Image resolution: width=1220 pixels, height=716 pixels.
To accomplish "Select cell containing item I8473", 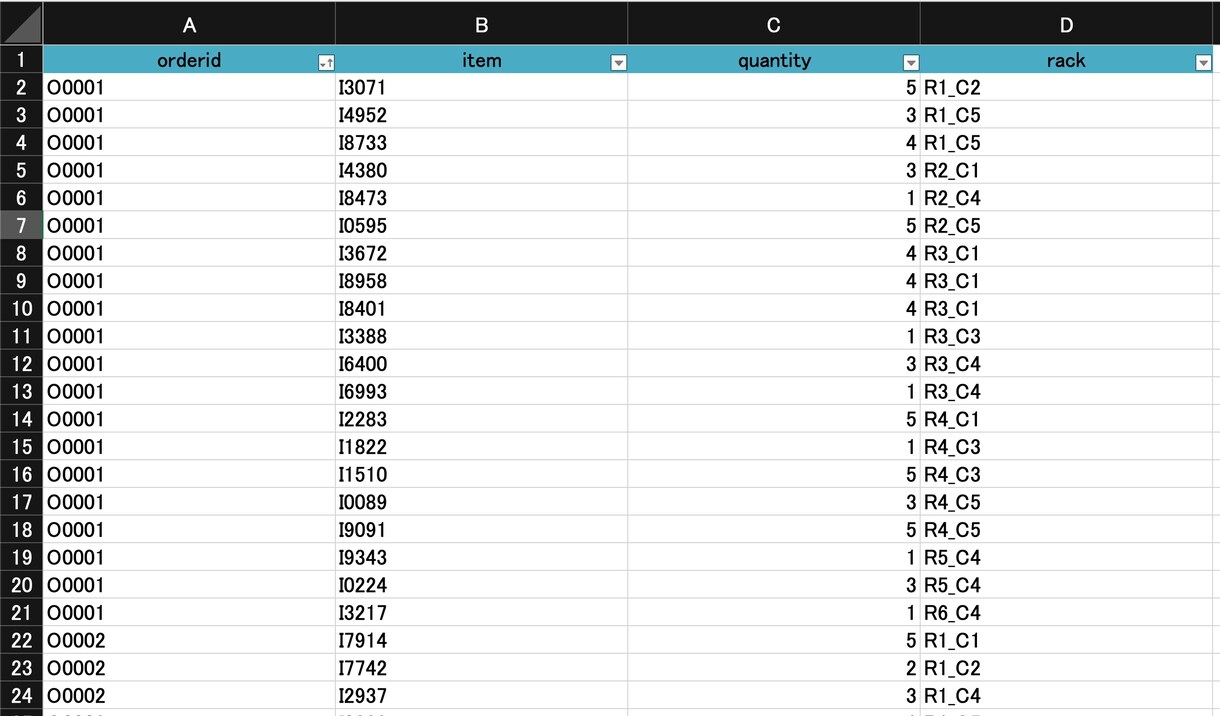I will pyautogui.click(x=481, y=198).
